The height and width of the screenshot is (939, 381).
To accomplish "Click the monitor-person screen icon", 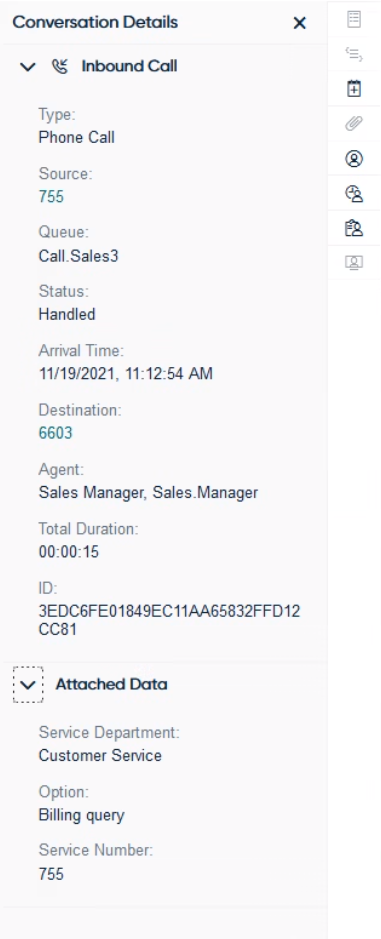I will [x=354, y=263].
